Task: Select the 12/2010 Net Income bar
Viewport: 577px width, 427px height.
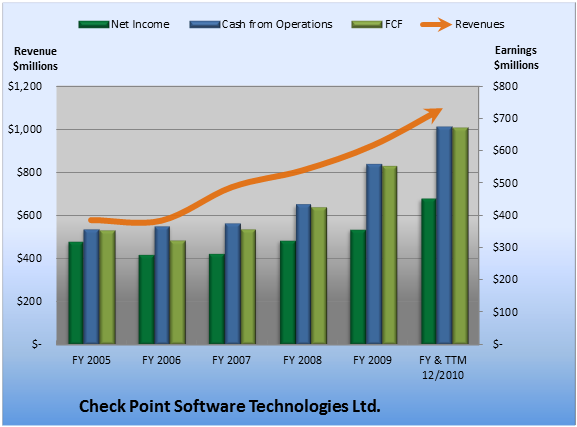Action: coord(429,271)
